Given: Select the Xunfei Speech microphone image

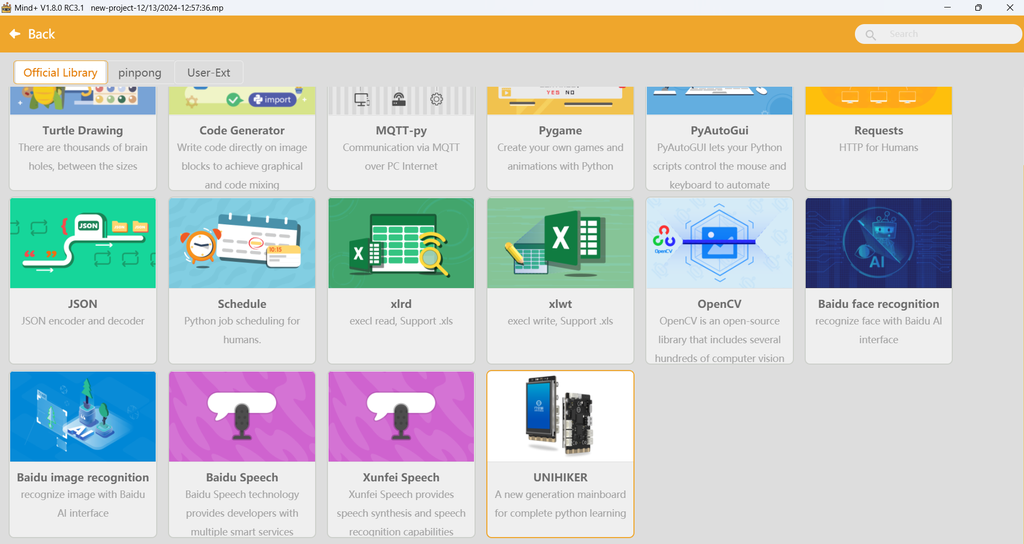Looking at the screenshot, I should [401, 417].
